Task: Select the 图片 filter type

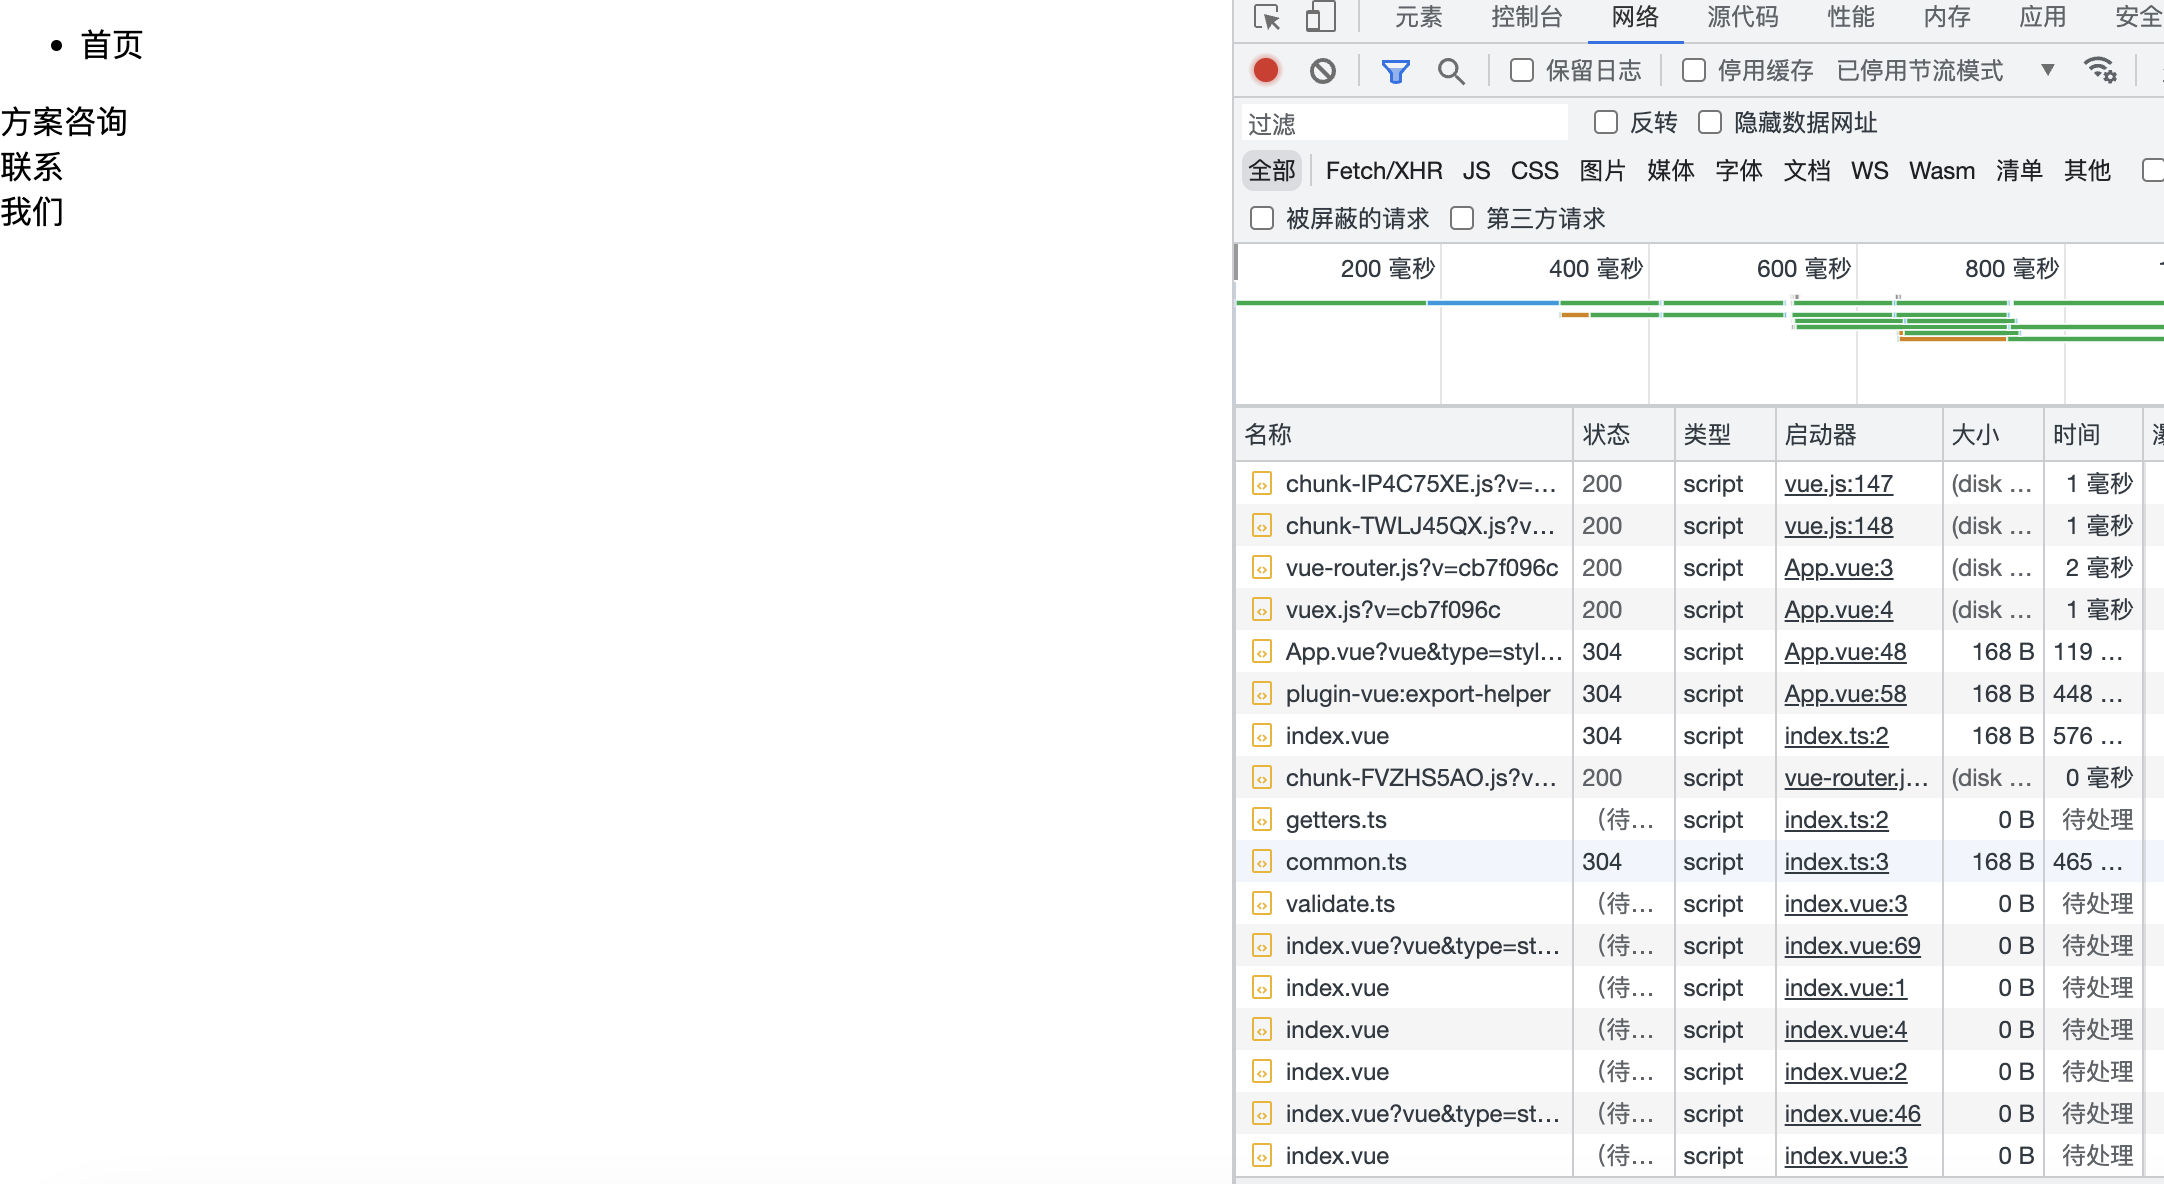Action: 1603,171
